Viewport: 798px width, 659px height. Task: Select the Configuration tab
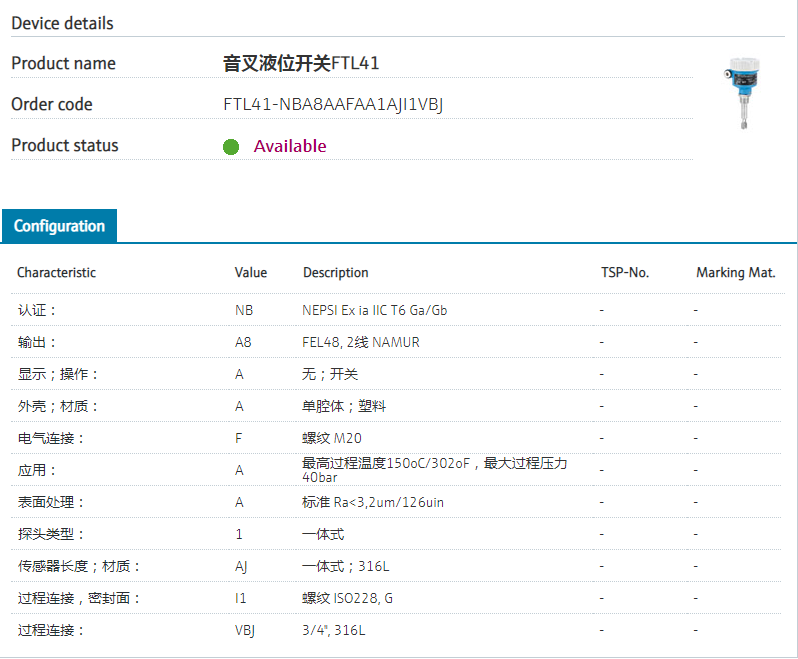pyautogui.click(x=59, y=226)
